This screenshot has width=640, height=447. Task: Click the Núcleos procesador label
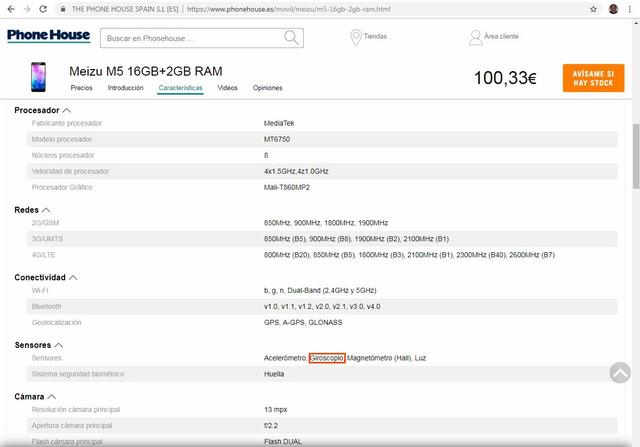tap(63, 155)
